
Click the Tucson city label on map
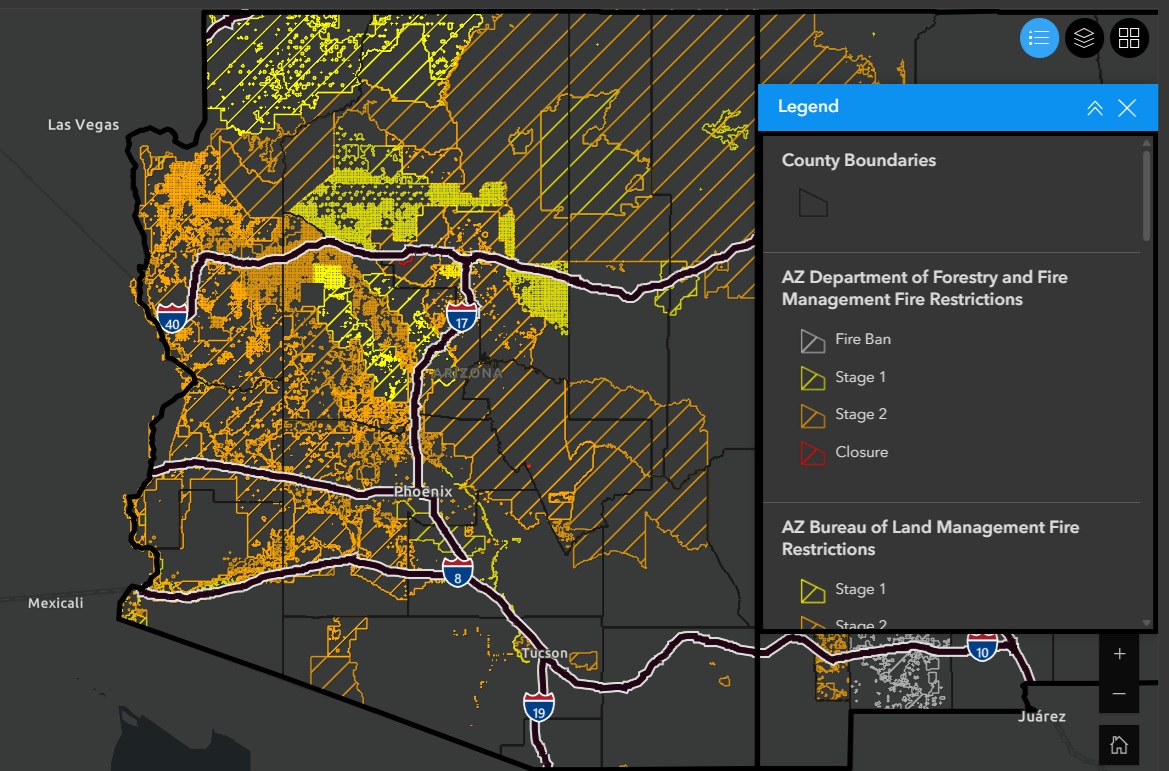[x=544, y=653]
